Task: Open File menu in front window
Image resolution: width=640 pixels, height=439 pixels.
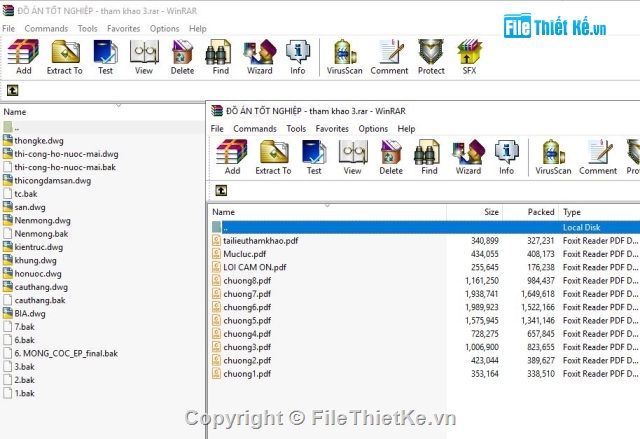Action: click(217, 129)
